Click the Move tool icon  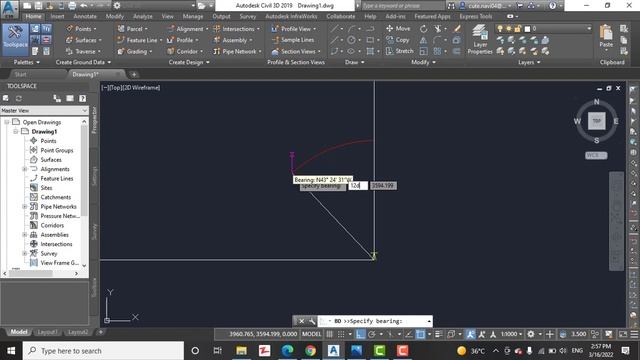pyautogui.click(x=389, y=28)
